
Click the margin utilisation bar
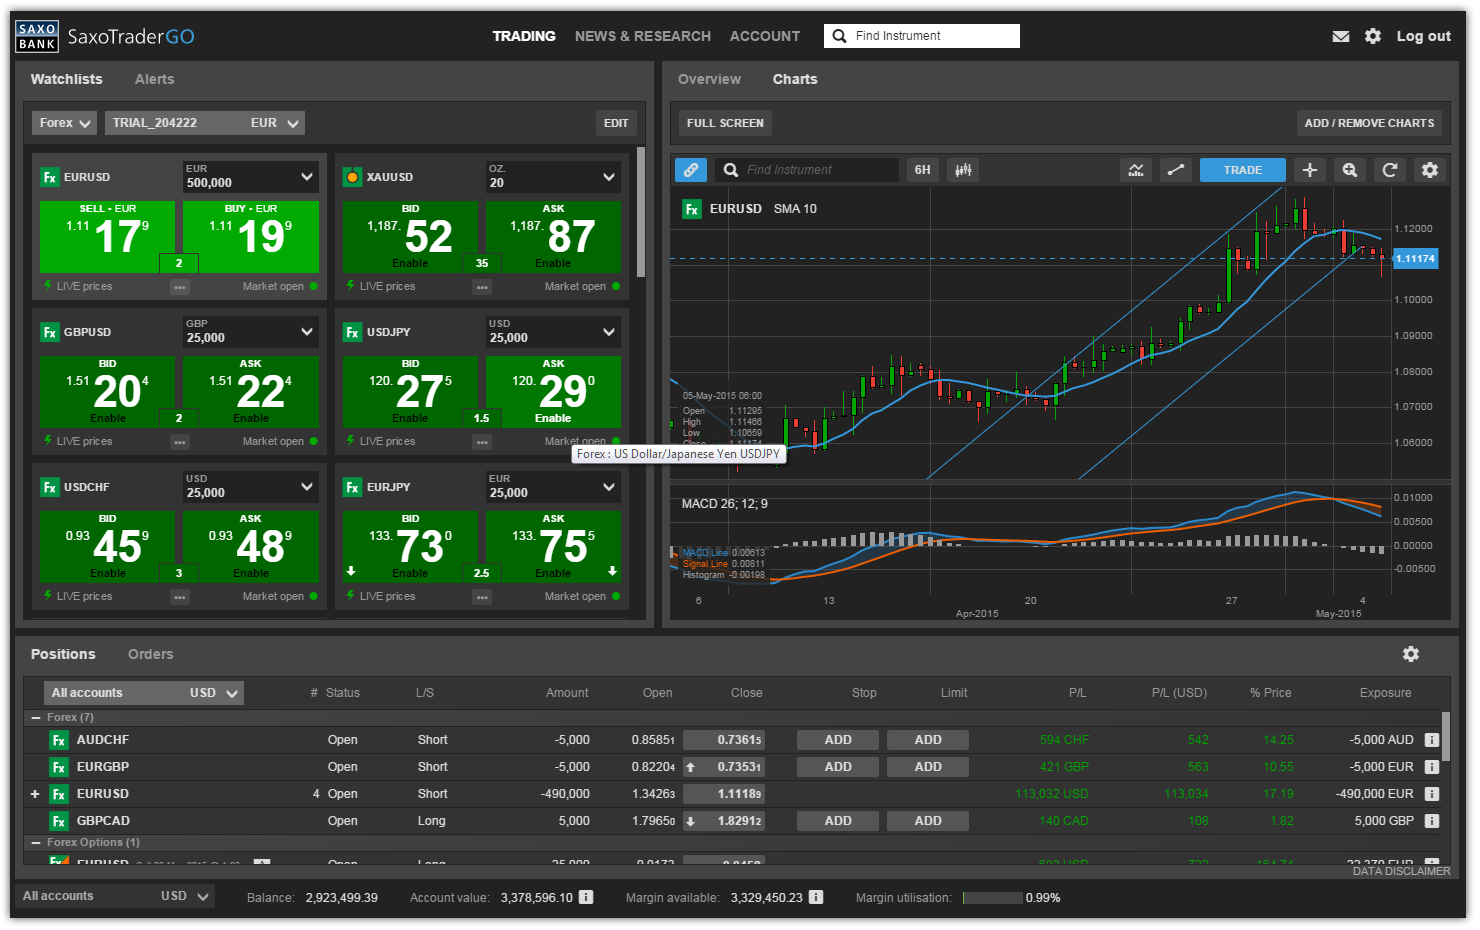coord(992,897)
